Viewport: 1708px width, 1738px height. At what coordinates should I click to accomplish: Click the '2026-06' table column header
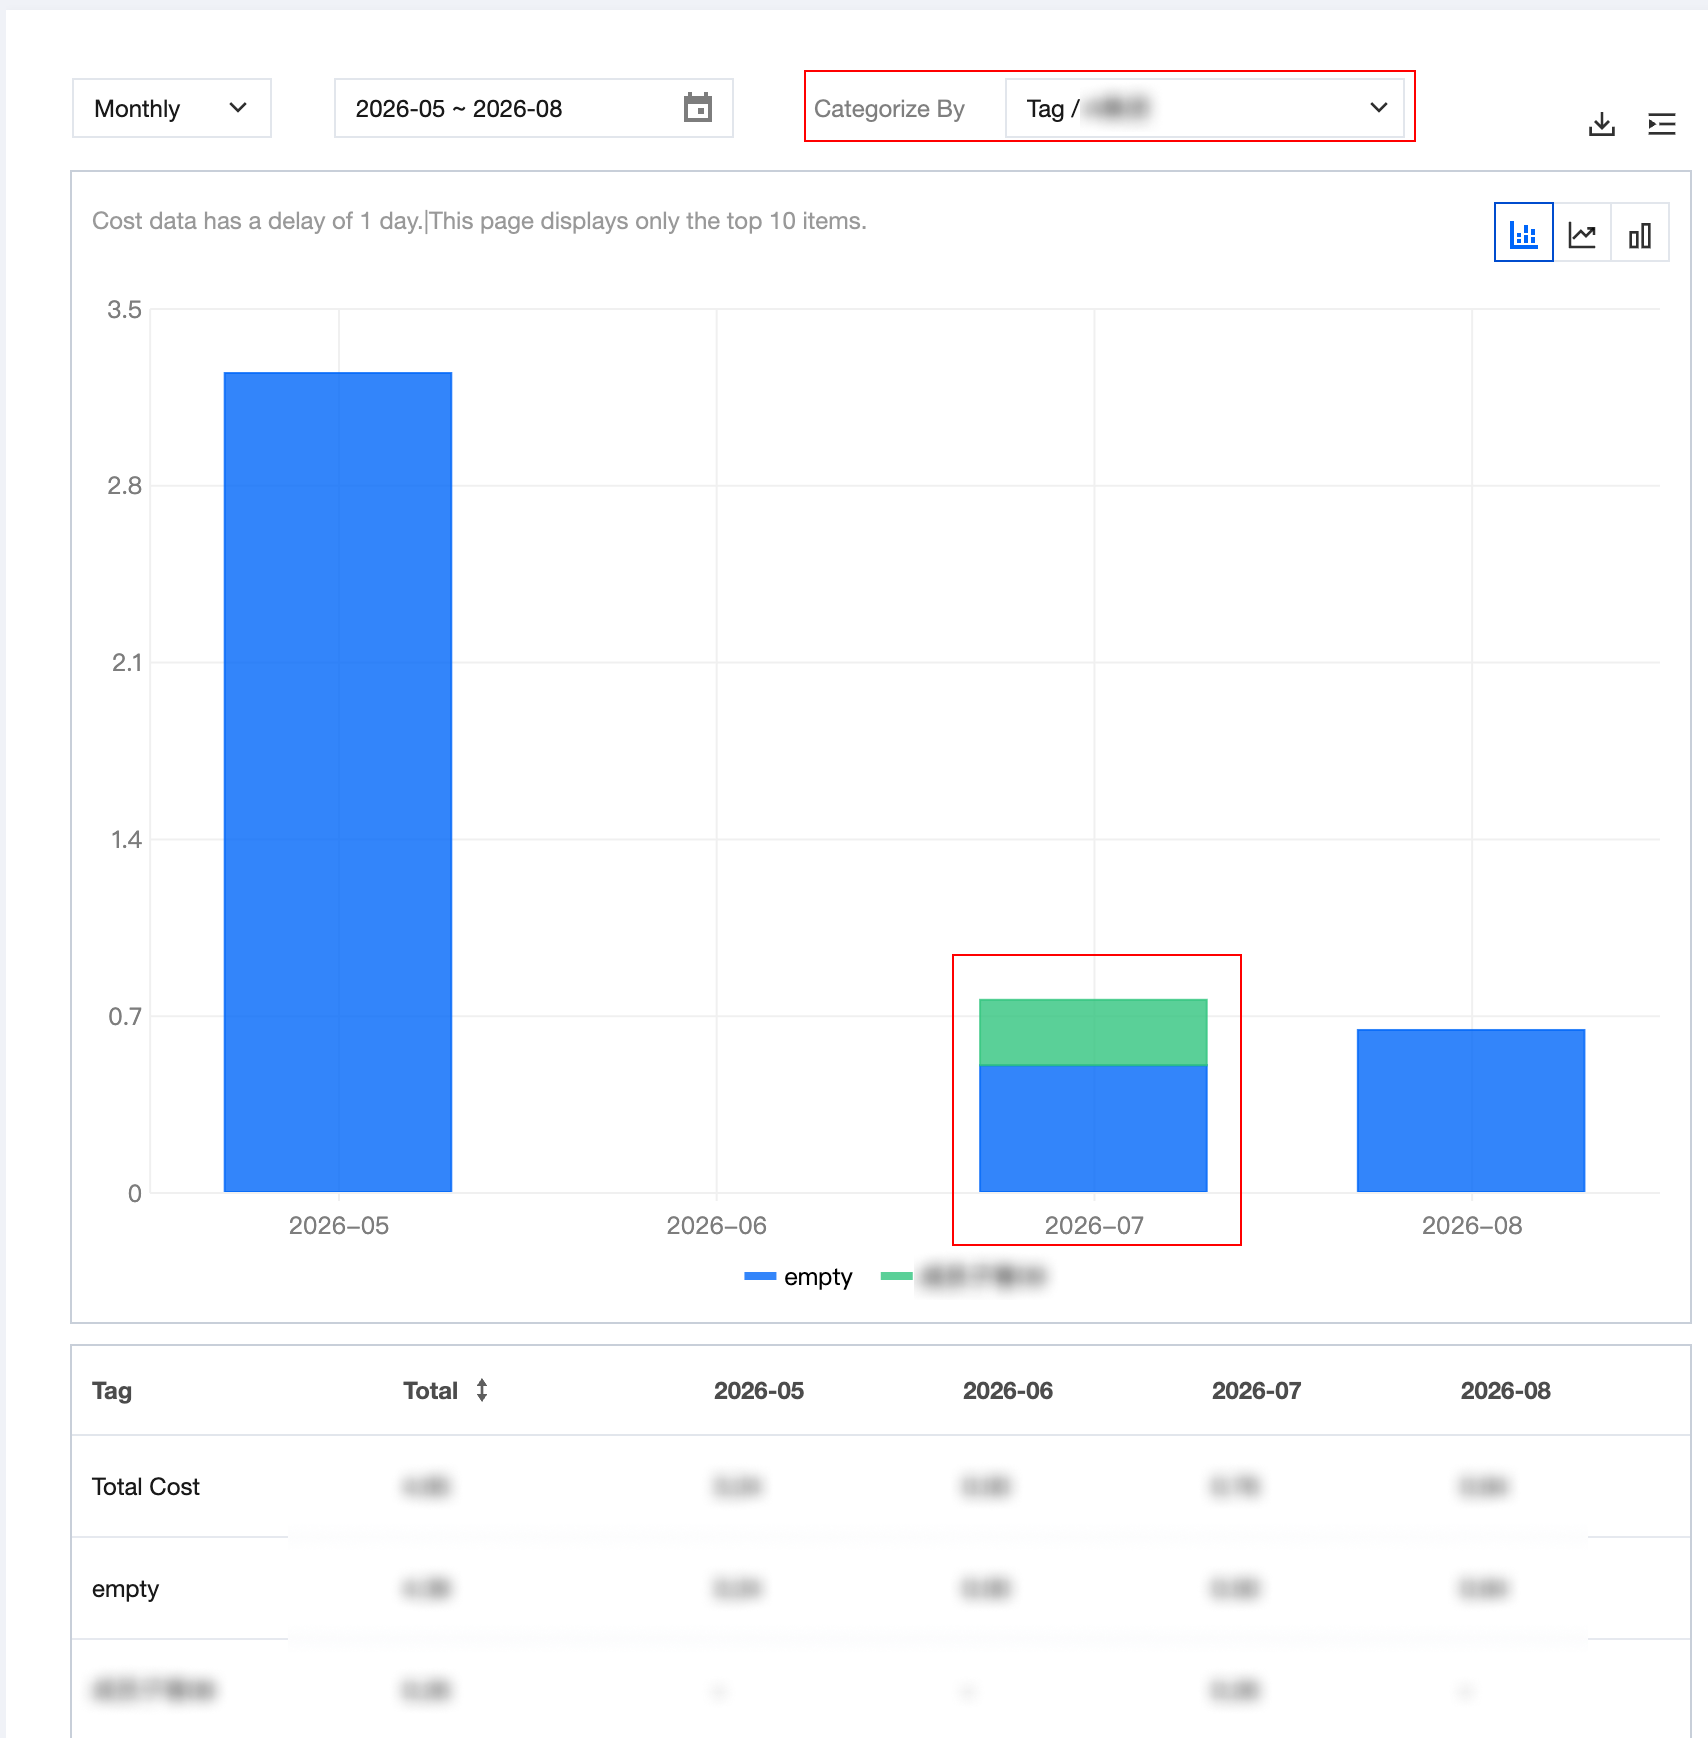click(x=1008, y=1391)
